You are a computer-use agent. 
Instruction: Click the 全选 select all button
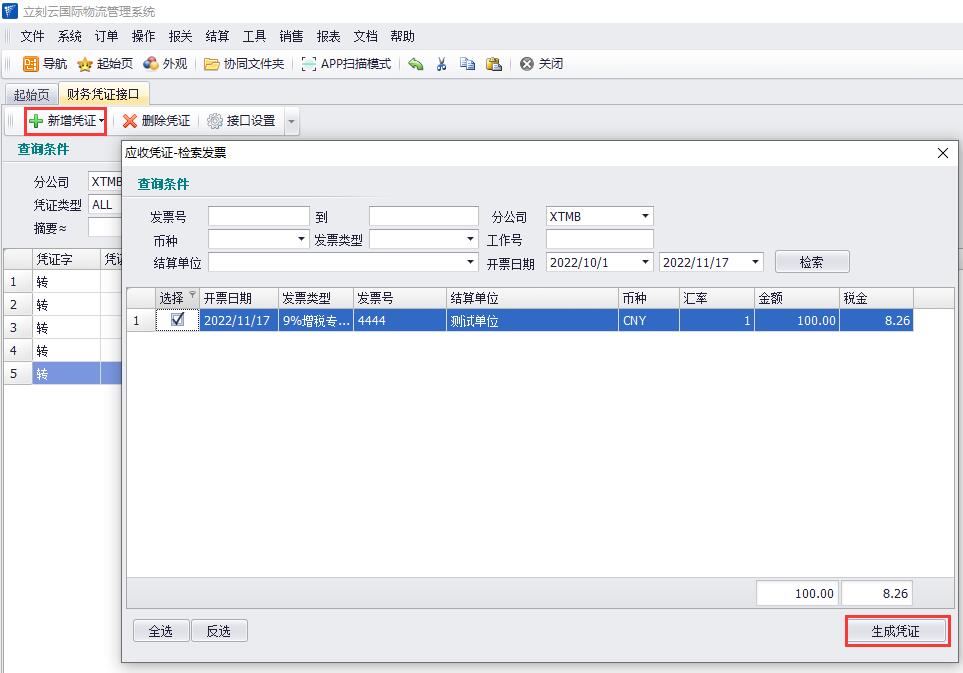coord(160,631)
